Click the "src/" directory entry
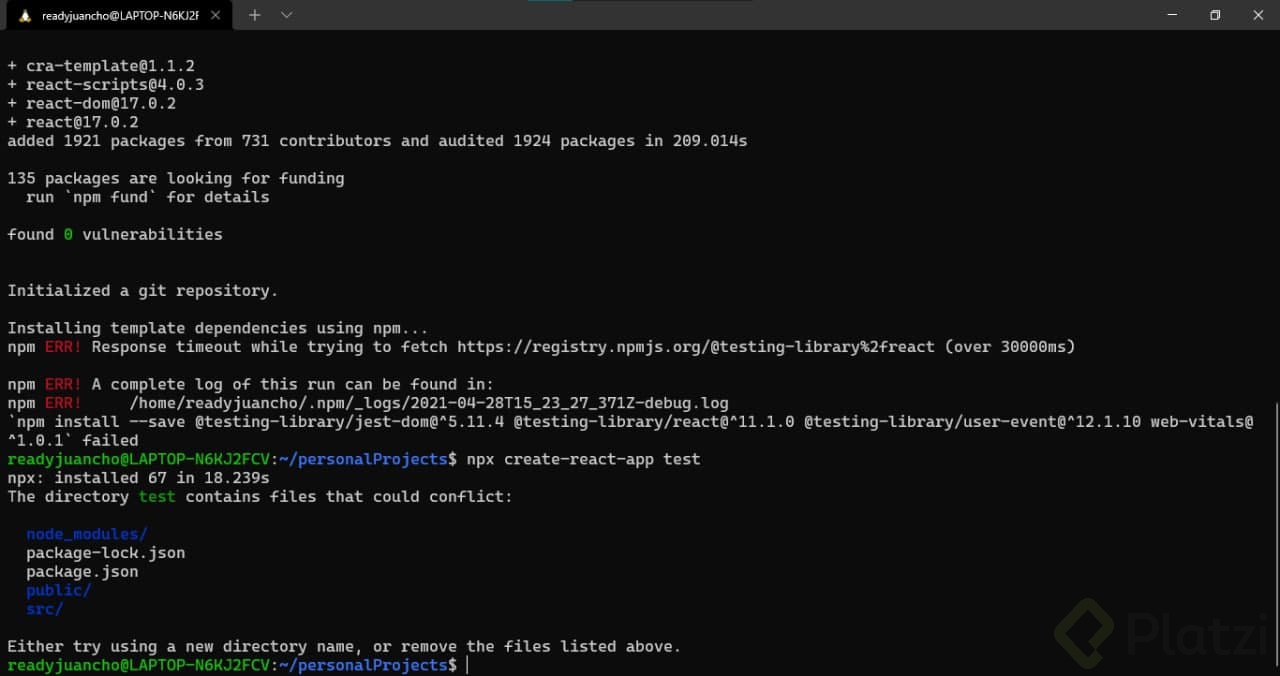 click(x=45, y=609)
